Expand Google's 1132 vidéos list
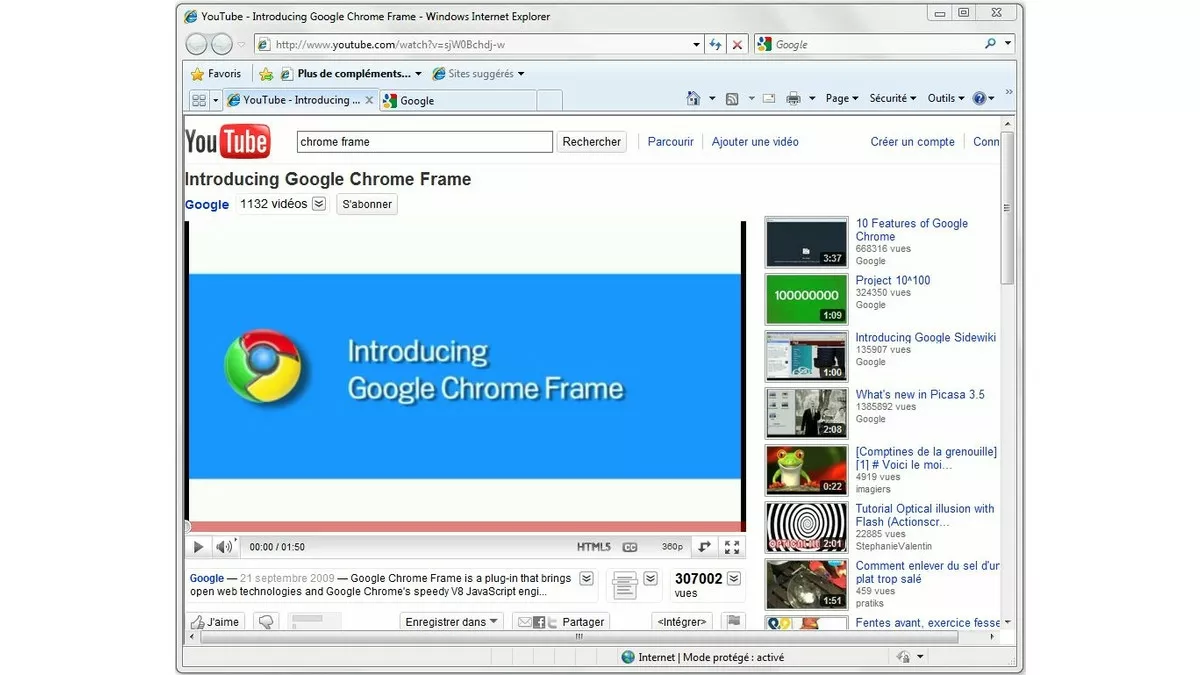Viewport: 1200px width, 675px height. point(319,204)
